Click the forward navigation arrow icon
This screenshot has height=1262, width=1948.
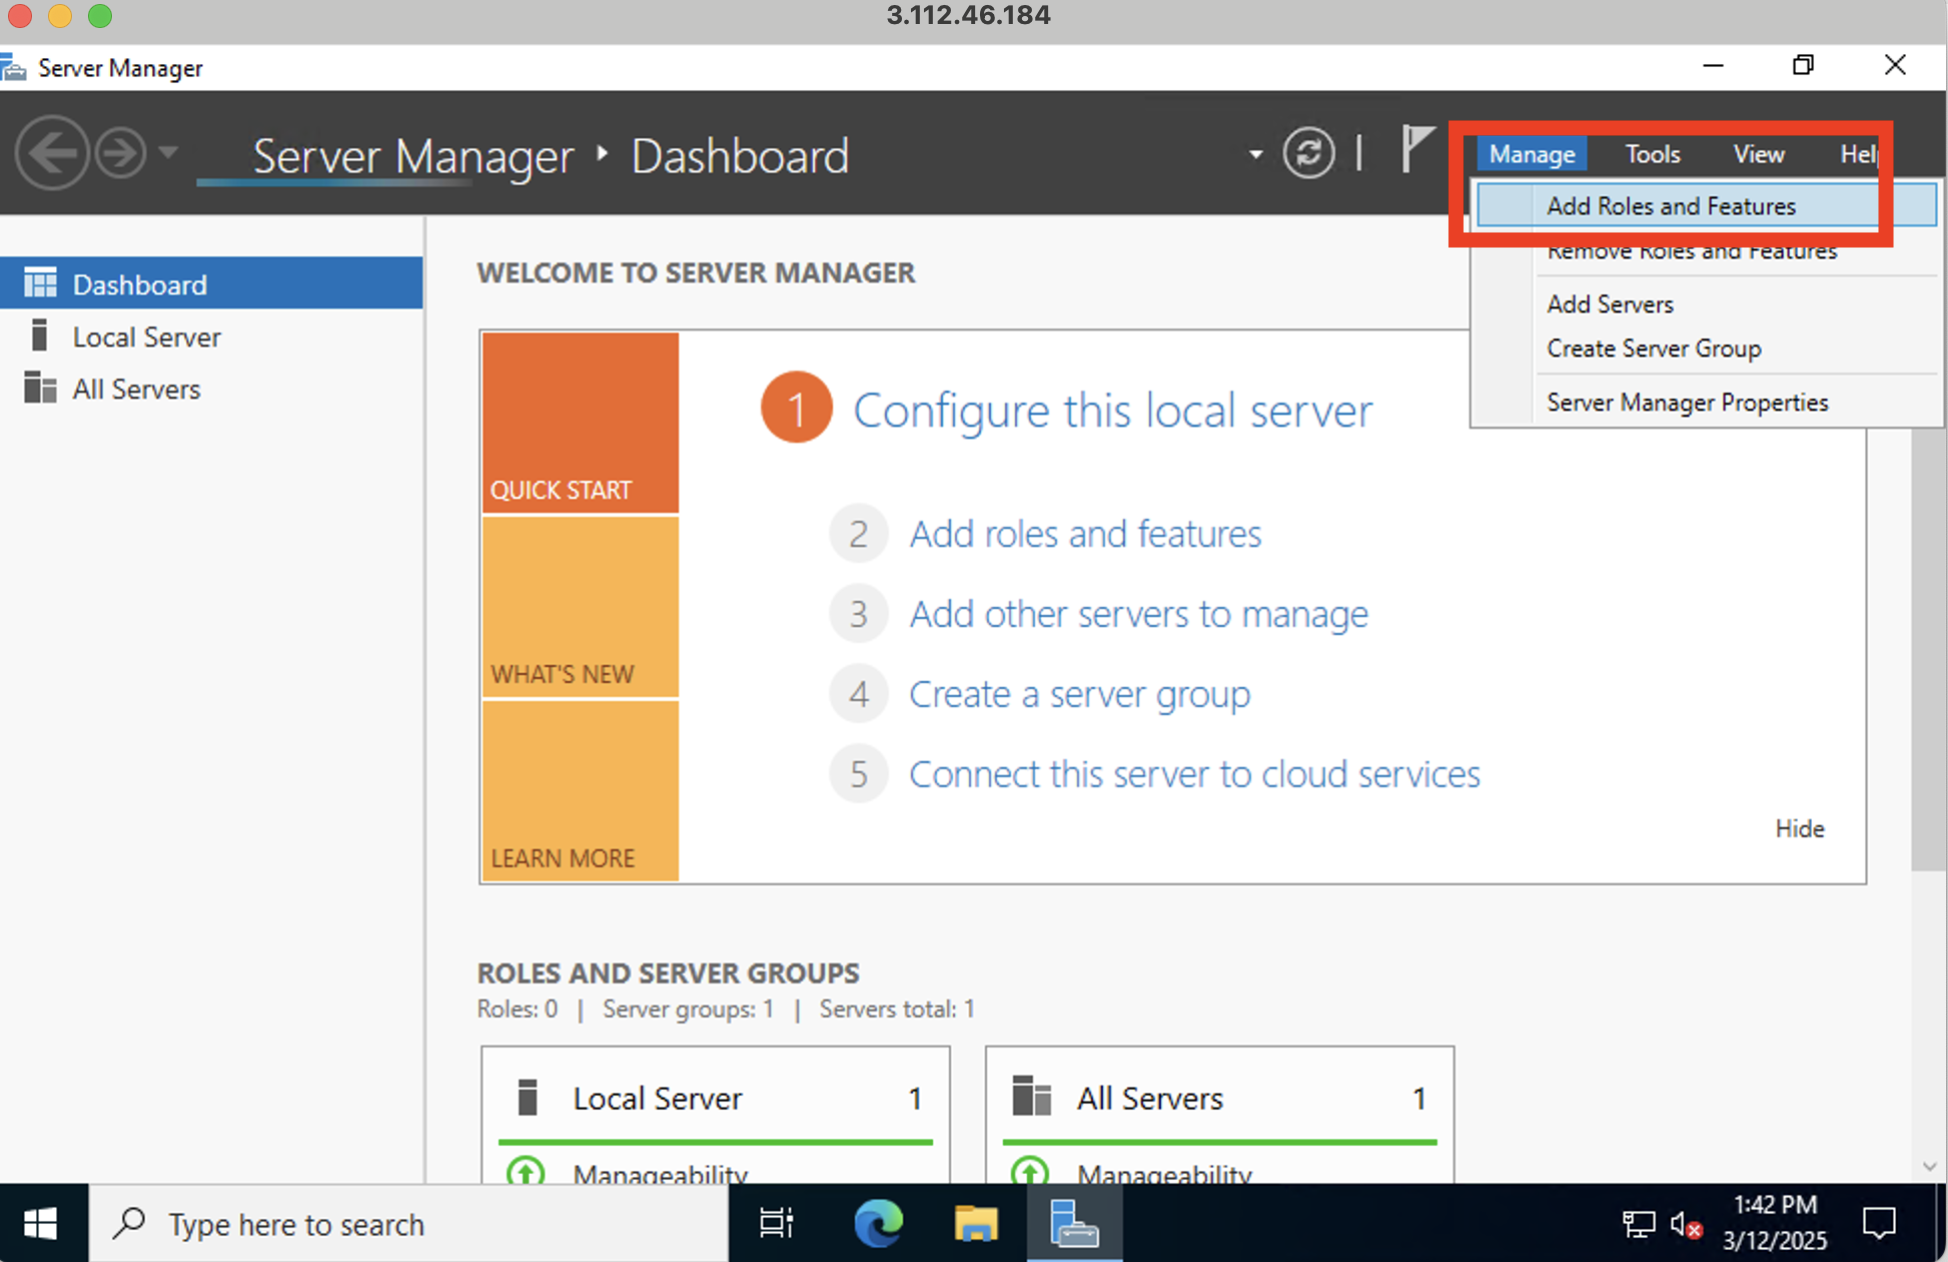pos(121,153)
